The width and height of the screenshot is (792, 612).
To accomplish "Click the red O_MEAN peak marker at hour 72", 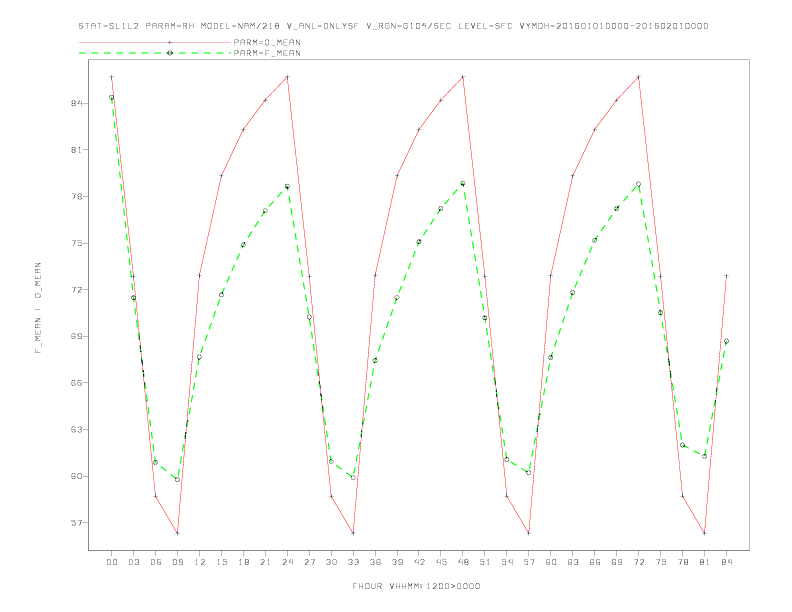I will 638,77.
